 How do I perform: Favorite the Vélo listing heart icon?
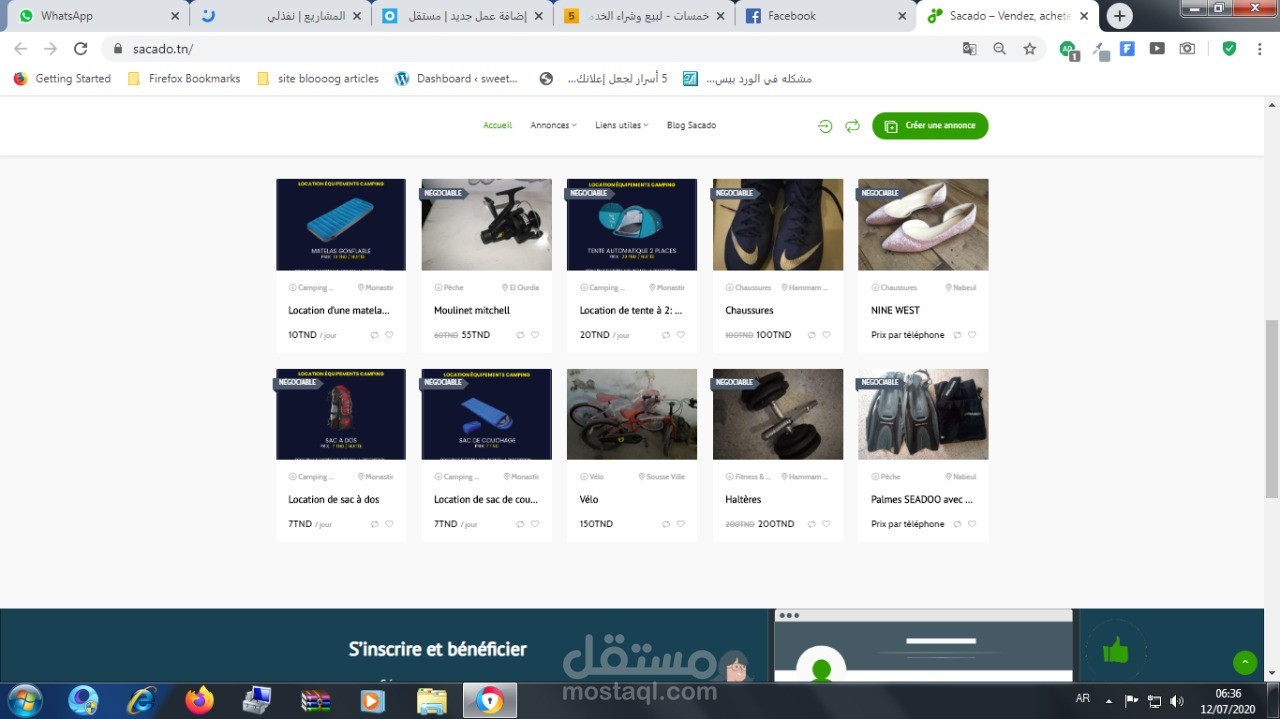[x=681, y=524]
